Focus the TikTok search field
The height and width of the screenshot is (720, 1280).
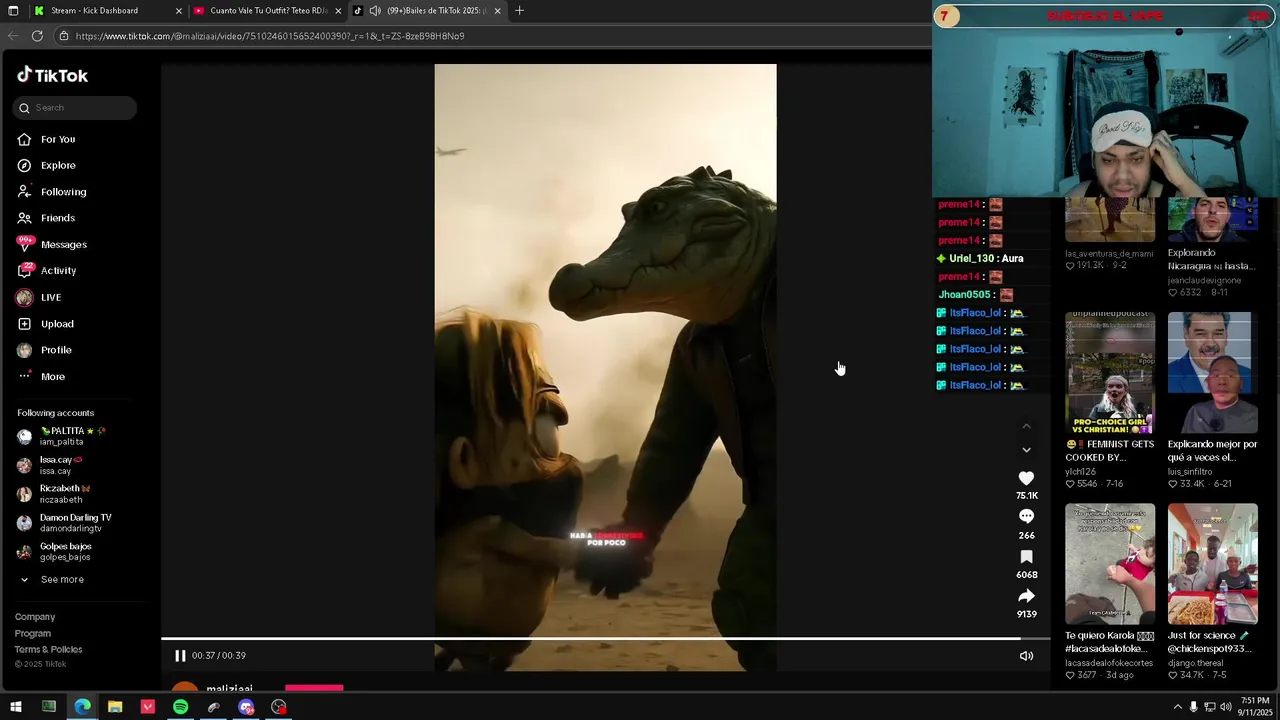tap(75, 108)
